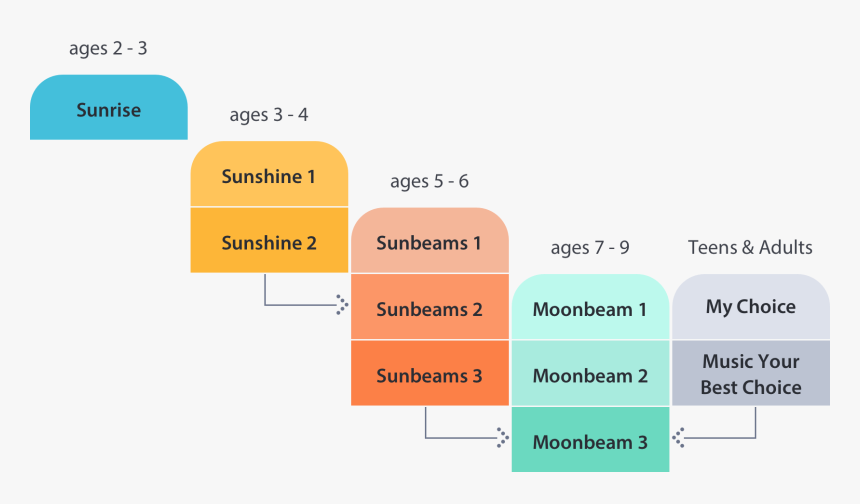This screenshot has width=860, height=504.
Task: Click the dotted arrow right of Moonbeam 3
Action: coord(678,438)
